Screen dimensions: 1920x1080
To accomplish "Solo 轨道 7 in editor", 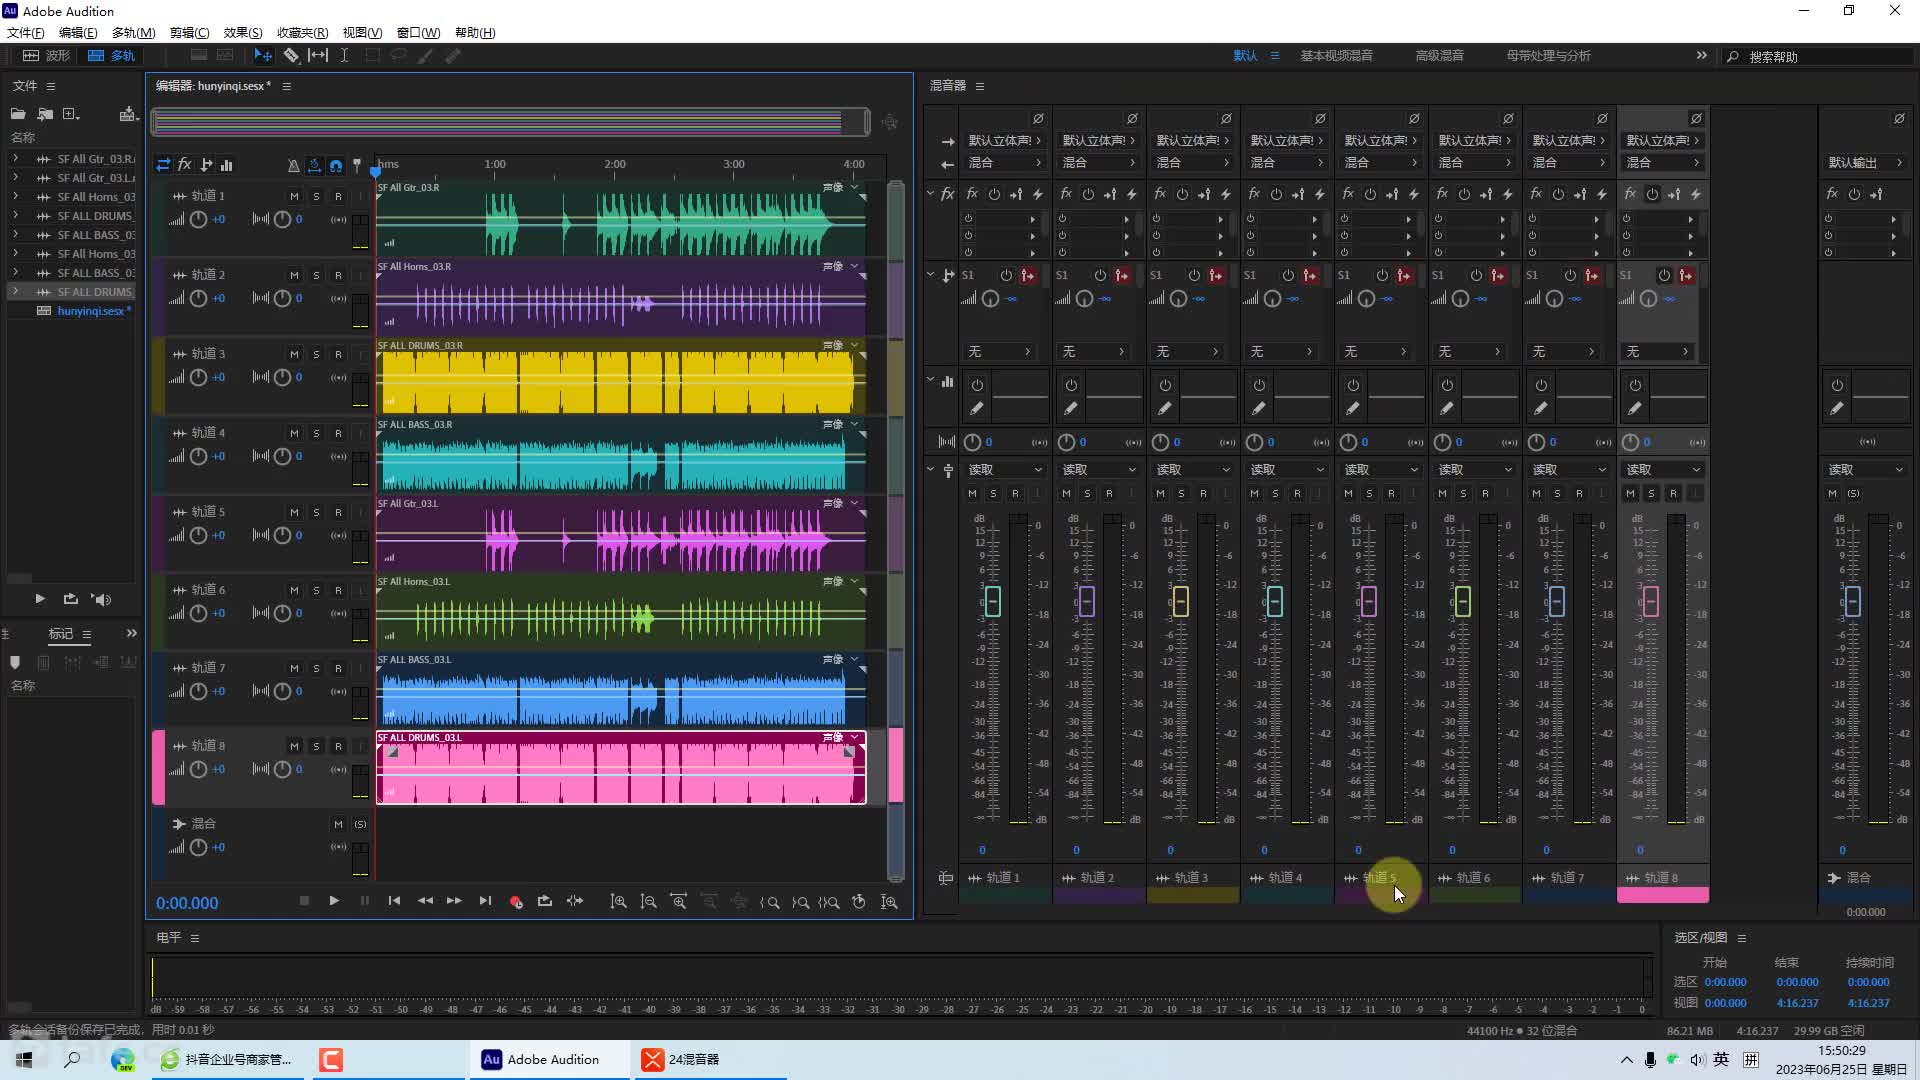I will [x=316, y=668].
